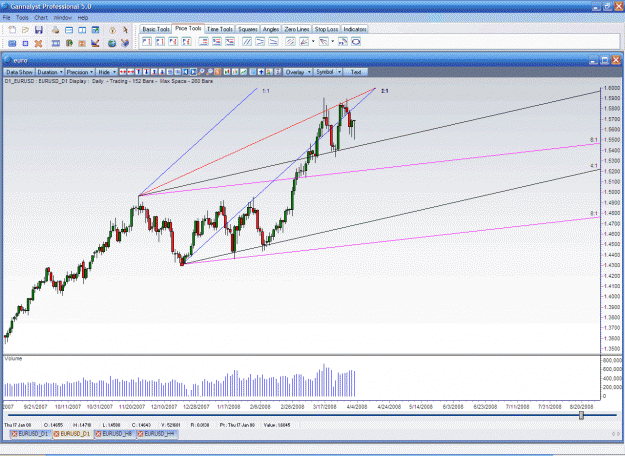
Task: Click the Volume panel label
Action: [x=13, y=359]
